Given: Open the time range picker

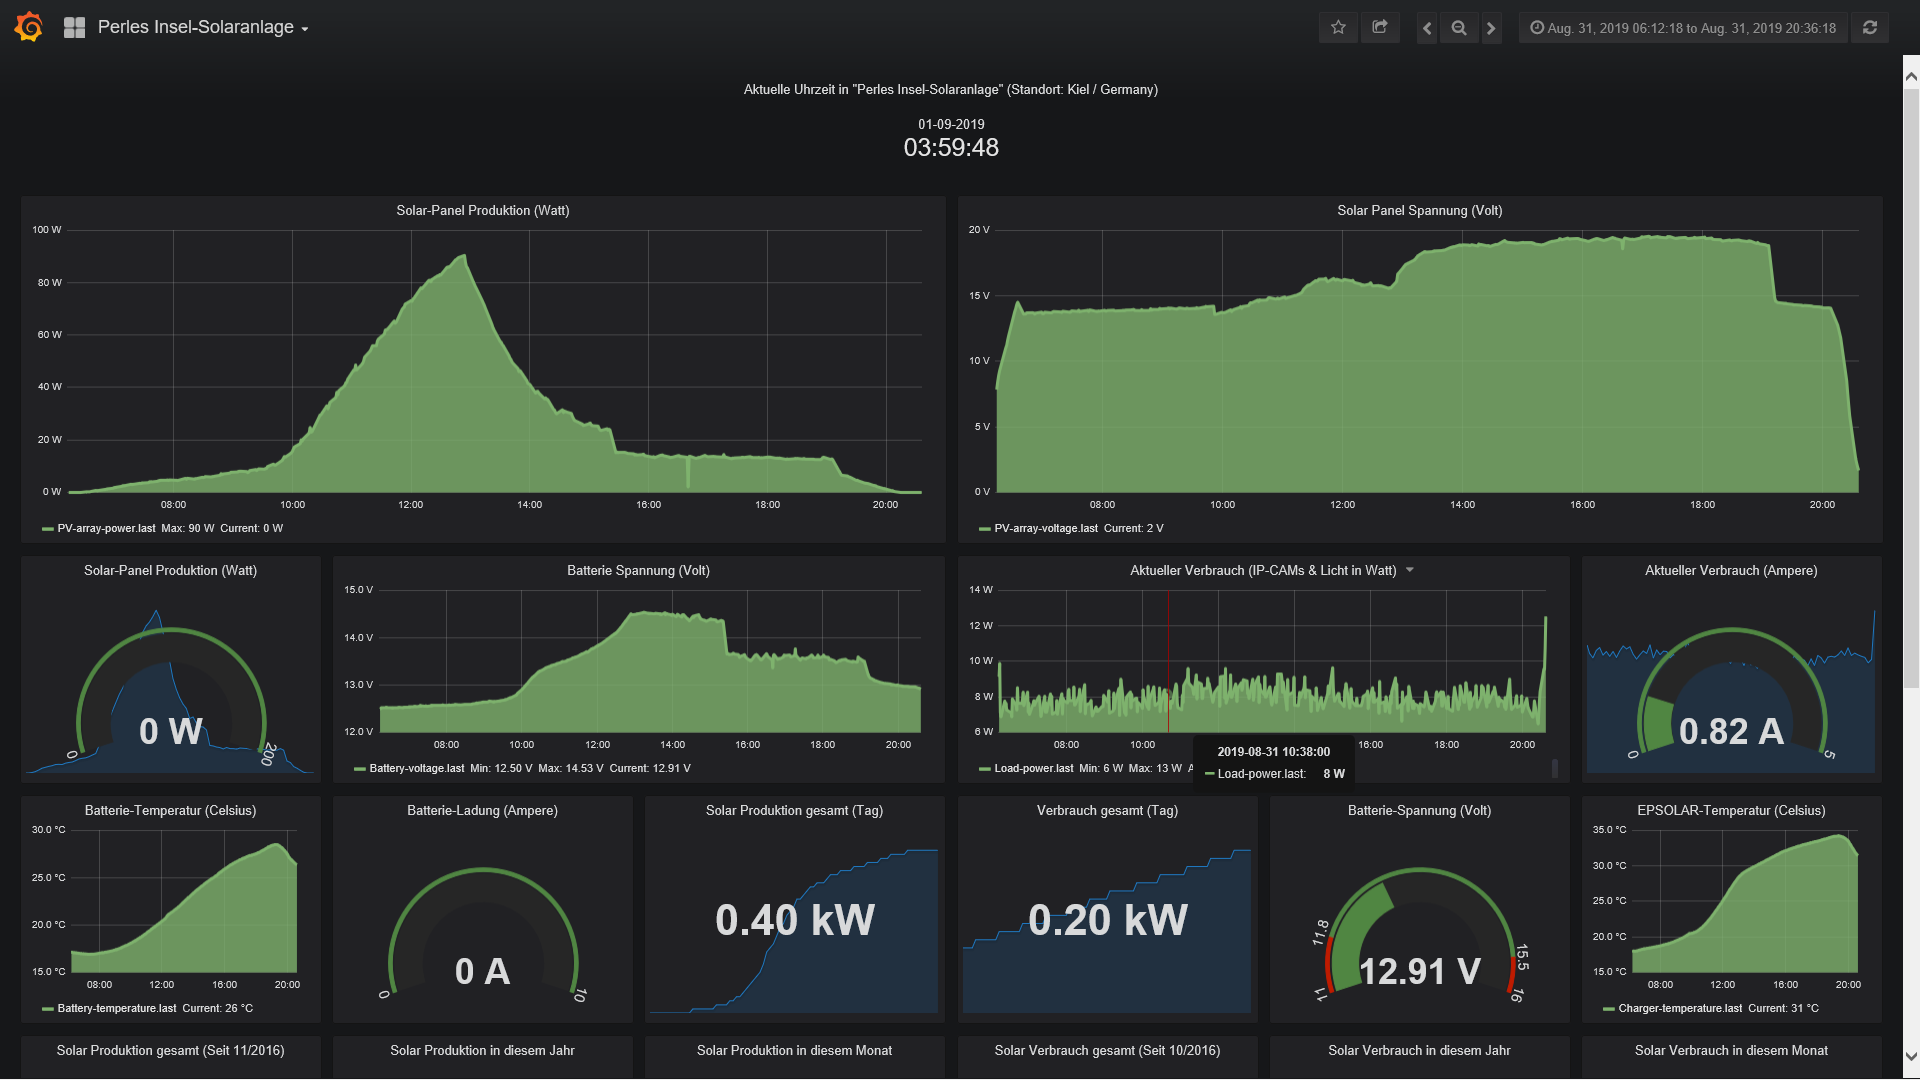Looking at the screenshot, I should click(1683, 28).
